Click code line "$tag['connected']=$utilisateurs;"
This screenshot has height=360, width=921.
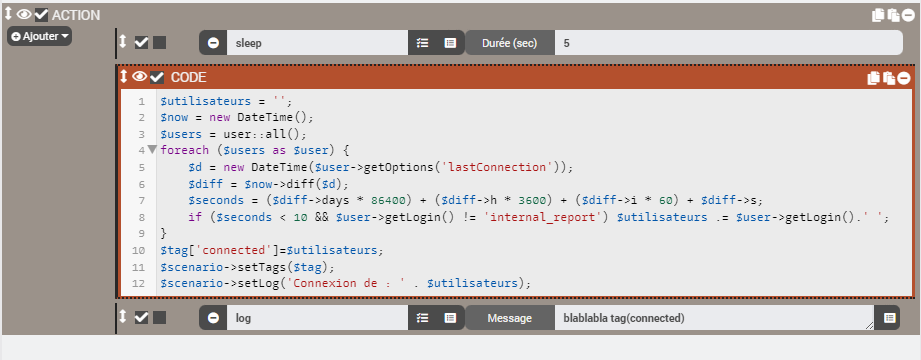click(x=271, y=250)
